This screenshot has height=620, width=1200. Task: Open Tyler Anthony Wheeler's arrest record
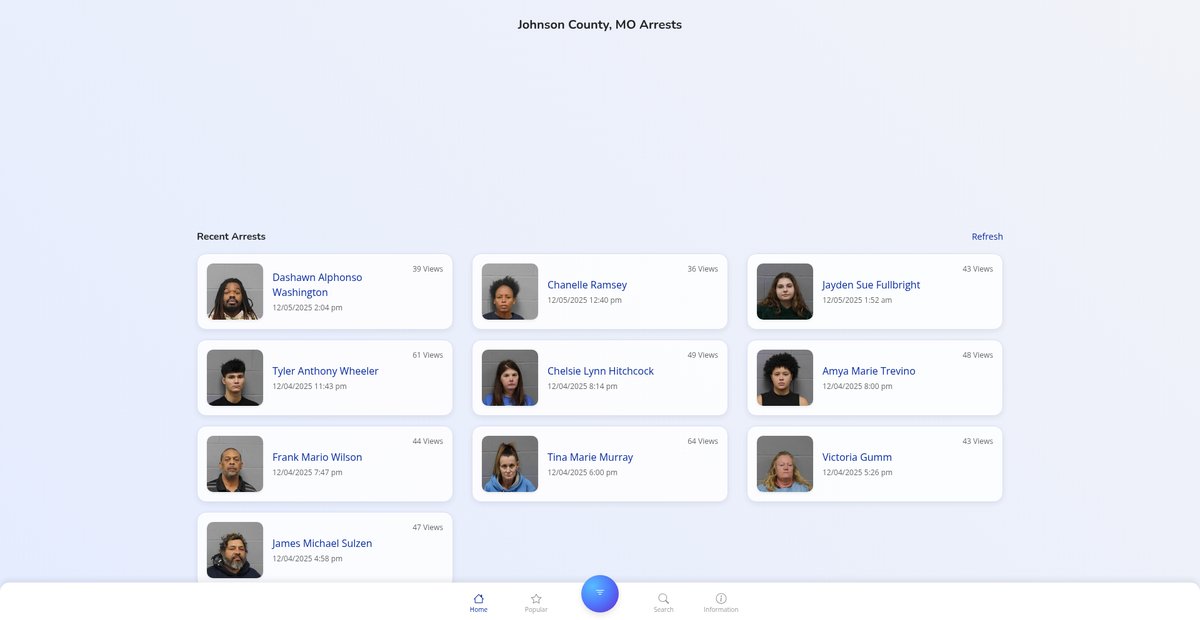click(325, 378)
